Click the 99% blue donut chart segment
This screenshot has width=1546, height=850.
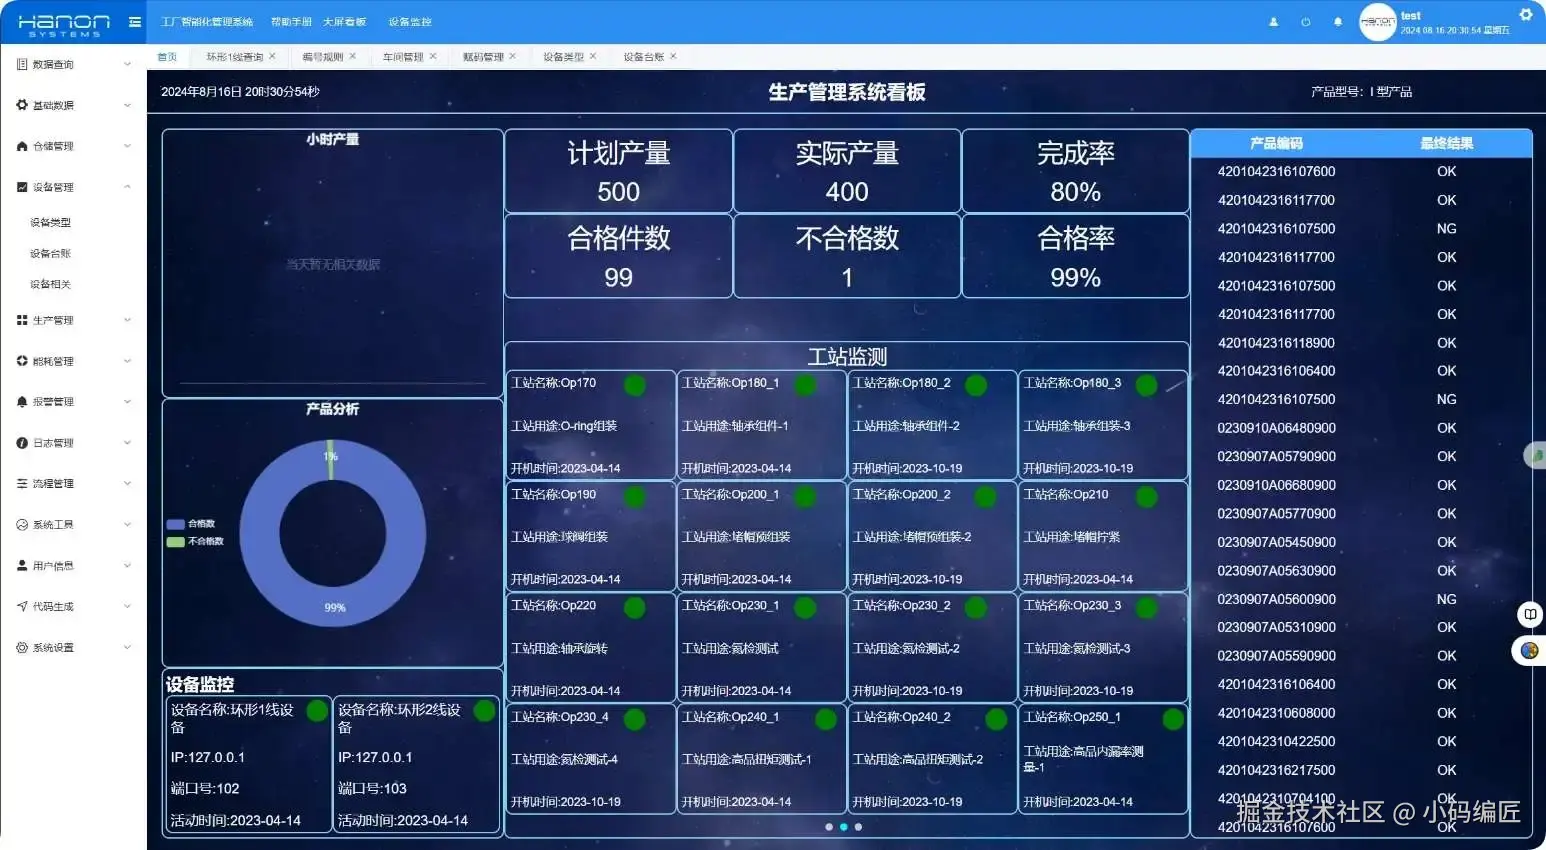[334, 608]
